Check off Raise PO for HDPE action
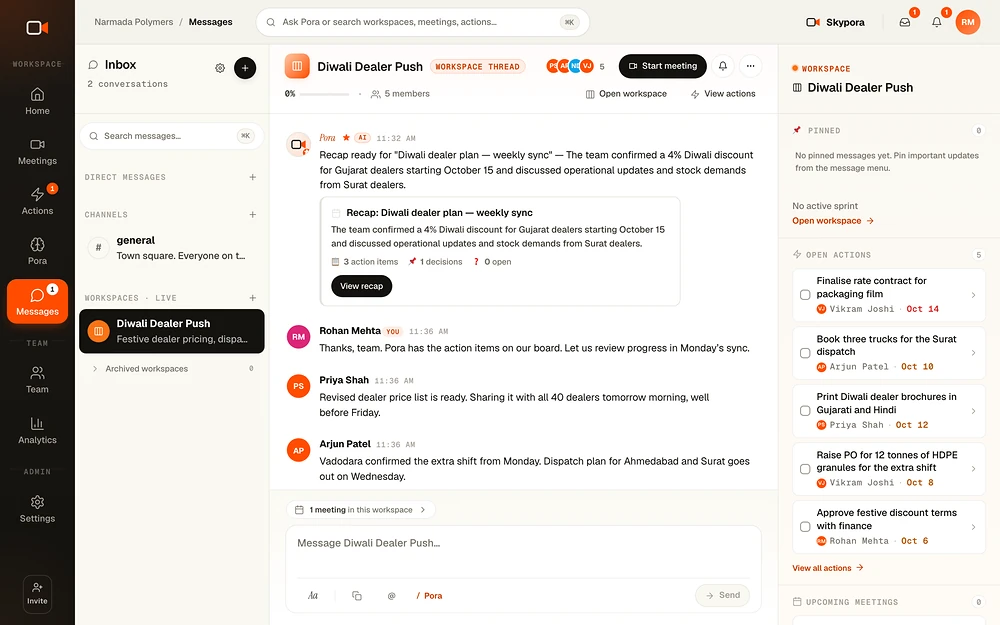 pyautogui.click(x=805, y=469)
